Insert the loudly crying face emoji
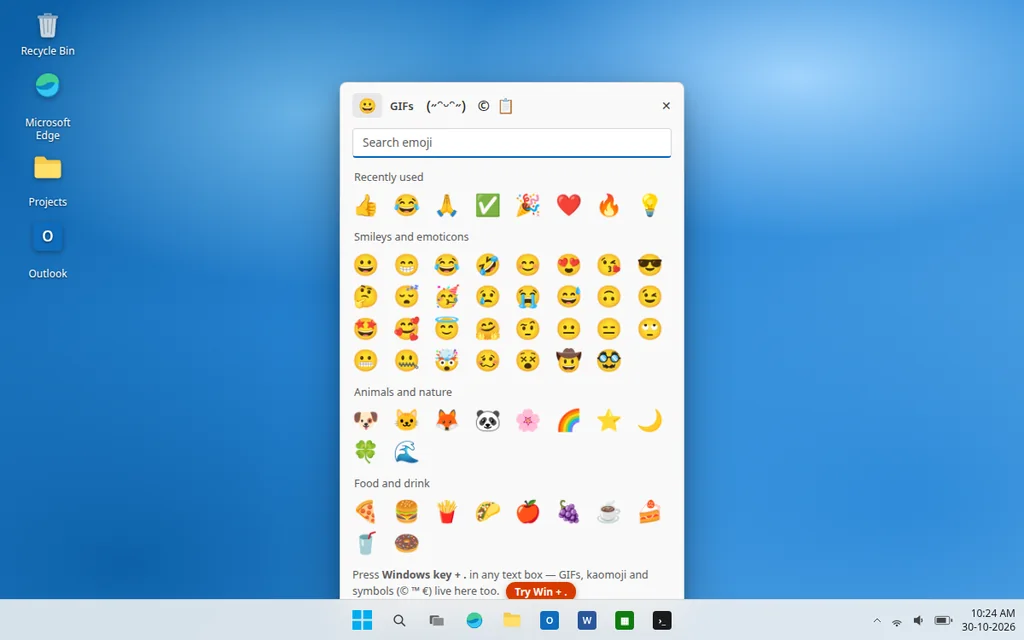Image resolution: width=1024 pixels, height=640 pixels. (x=528, y=296)
